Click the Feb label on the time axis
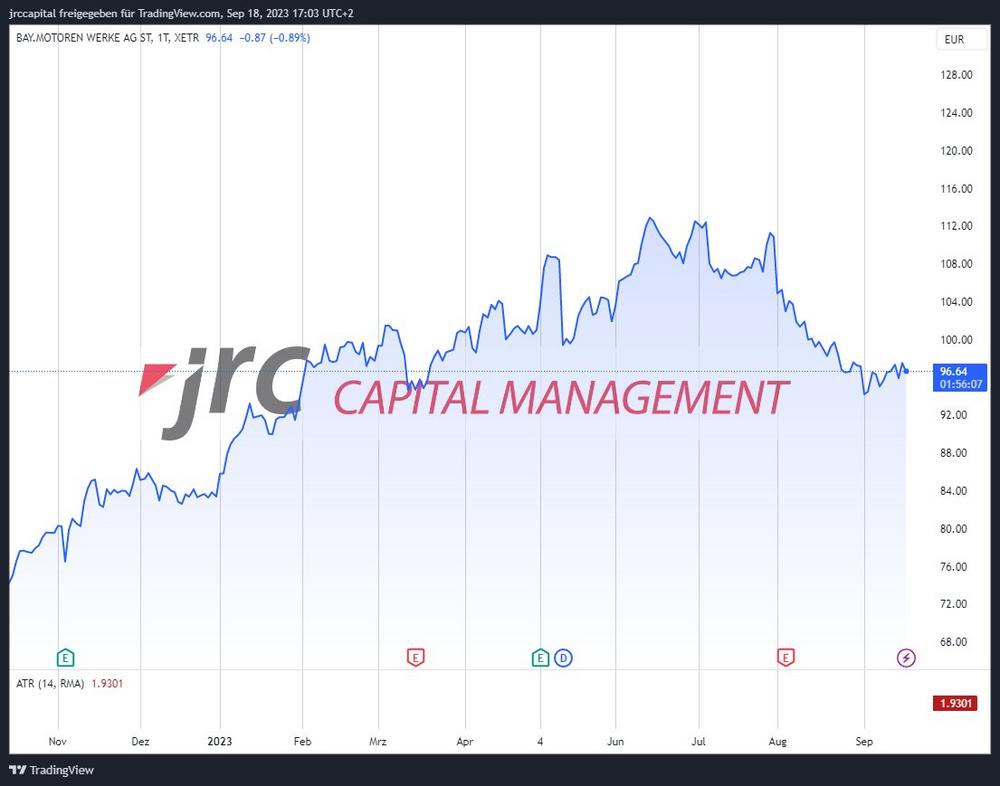The image size is (1000, 786). tap(302, 741)
